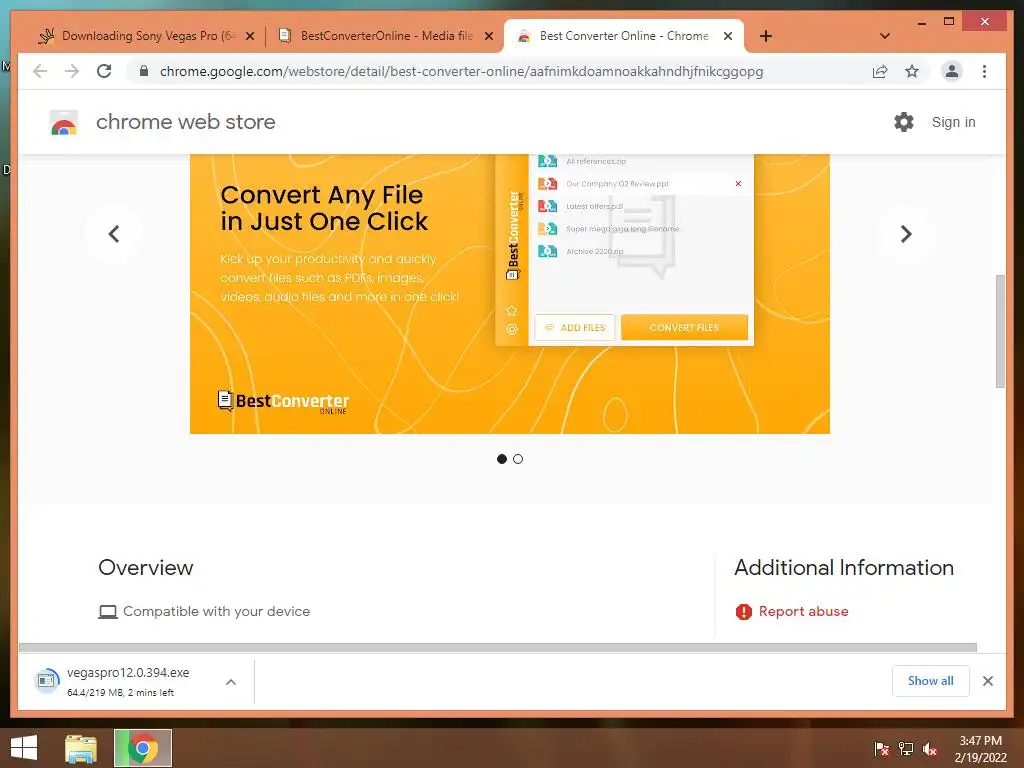Viewport: 1024px width, 768px height.
Task: Click the vegaspro download file icon
Action: tap(46, 681)
